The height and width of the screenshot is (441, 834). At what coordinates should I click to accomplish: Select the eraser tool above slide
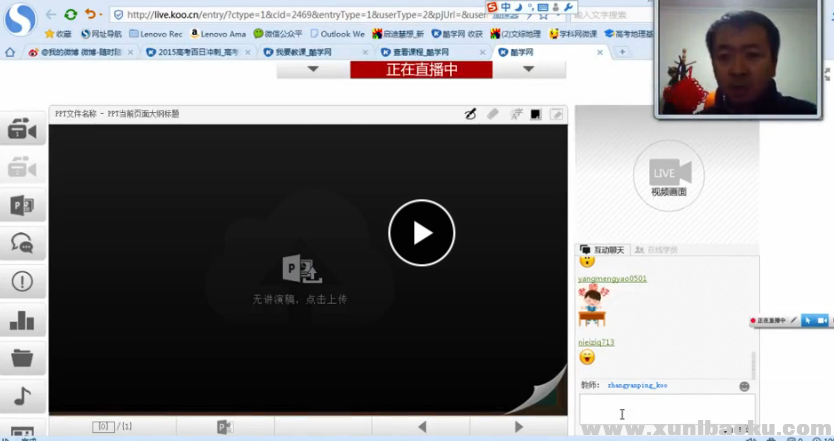(x=493, y=114)
